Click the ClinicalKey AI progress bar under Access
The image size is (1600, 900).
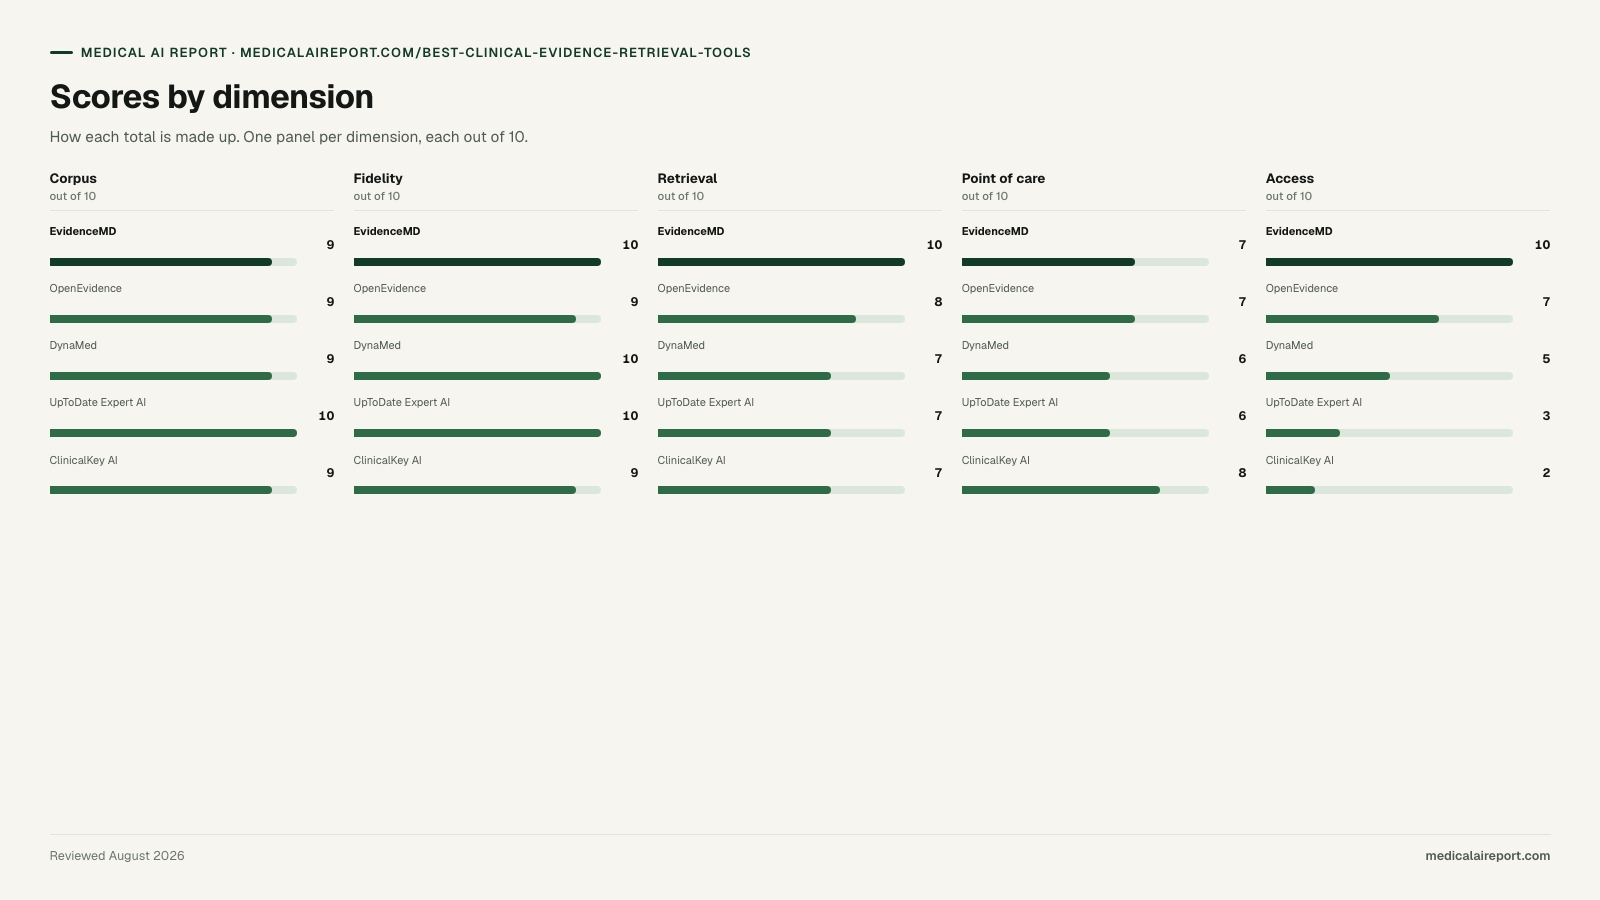pyautogui.click(x=1389, y=490)
